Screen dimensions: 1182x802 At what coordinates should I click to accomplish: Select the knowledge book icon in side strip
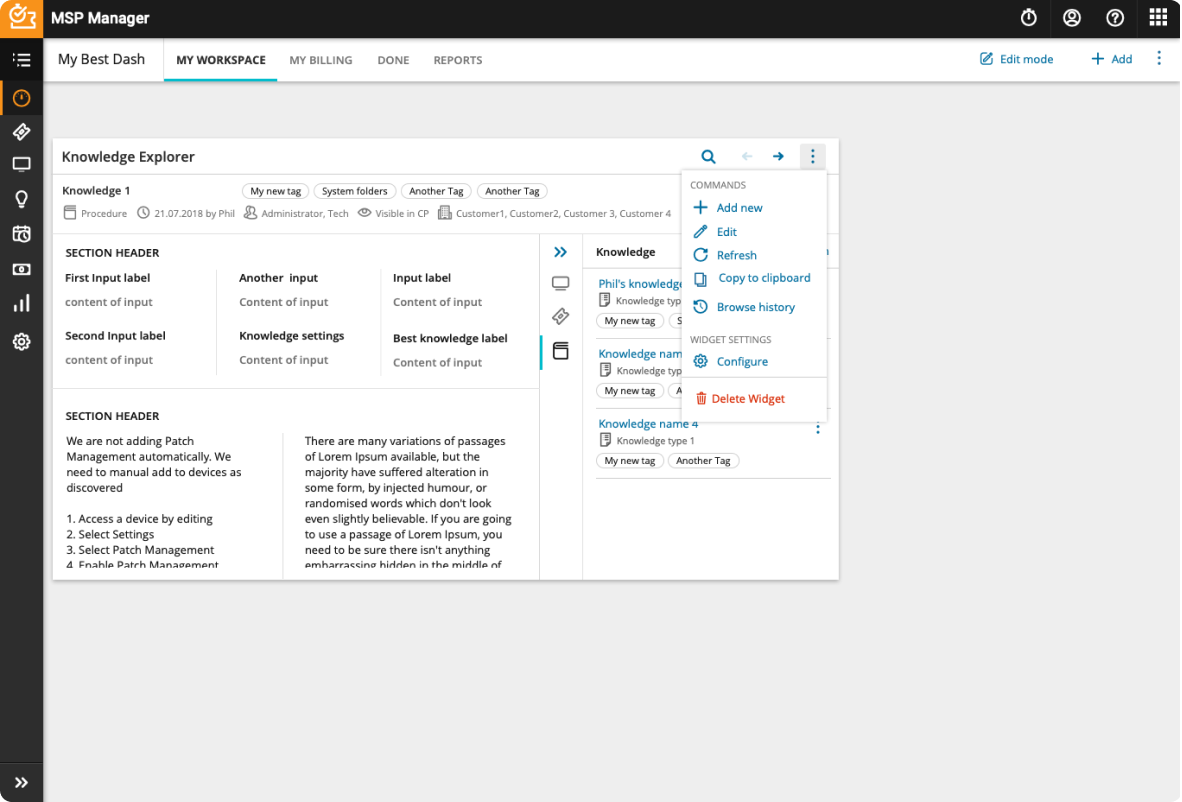click(x=560, y=350)
